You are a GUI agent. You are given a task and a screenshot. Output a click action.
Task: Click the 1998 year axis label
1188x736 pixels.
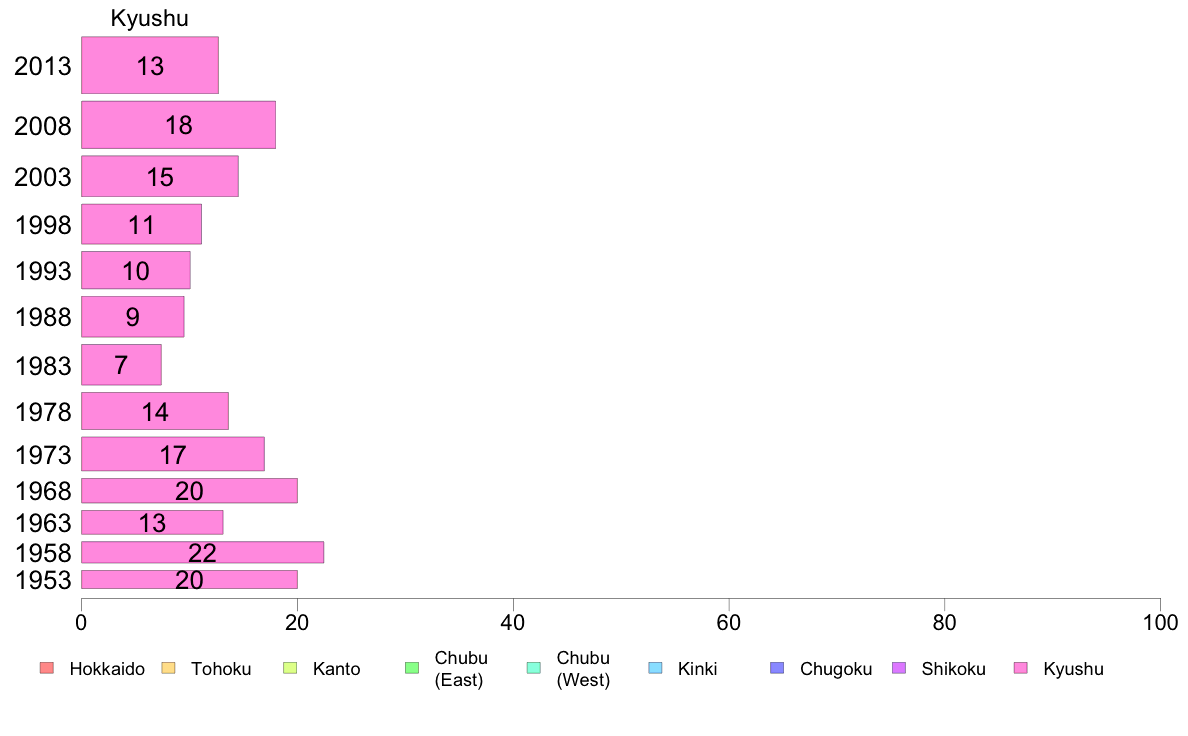point(43,225)
